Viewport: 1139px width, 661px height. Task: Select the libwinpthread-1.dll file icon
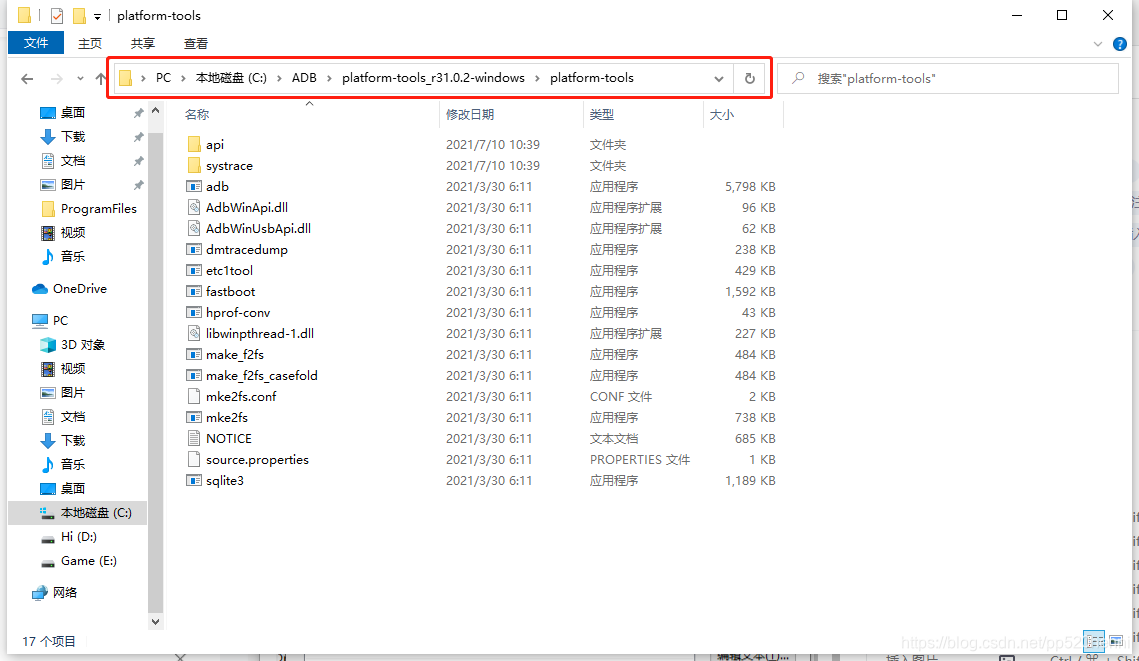(194, 334)
